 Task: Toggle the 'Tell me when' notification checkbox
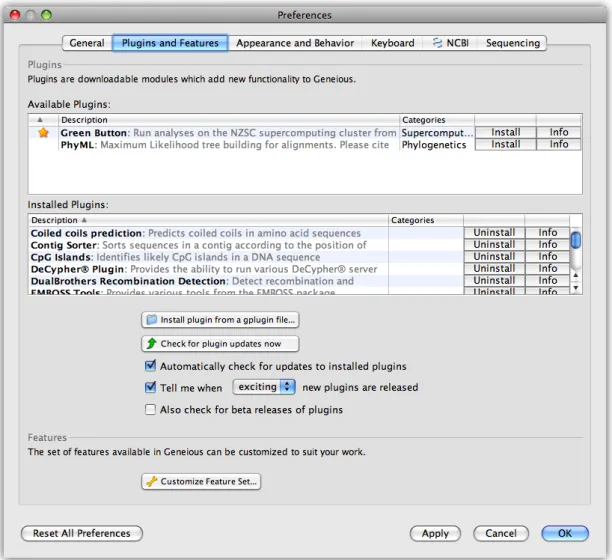tap(150, 387)
